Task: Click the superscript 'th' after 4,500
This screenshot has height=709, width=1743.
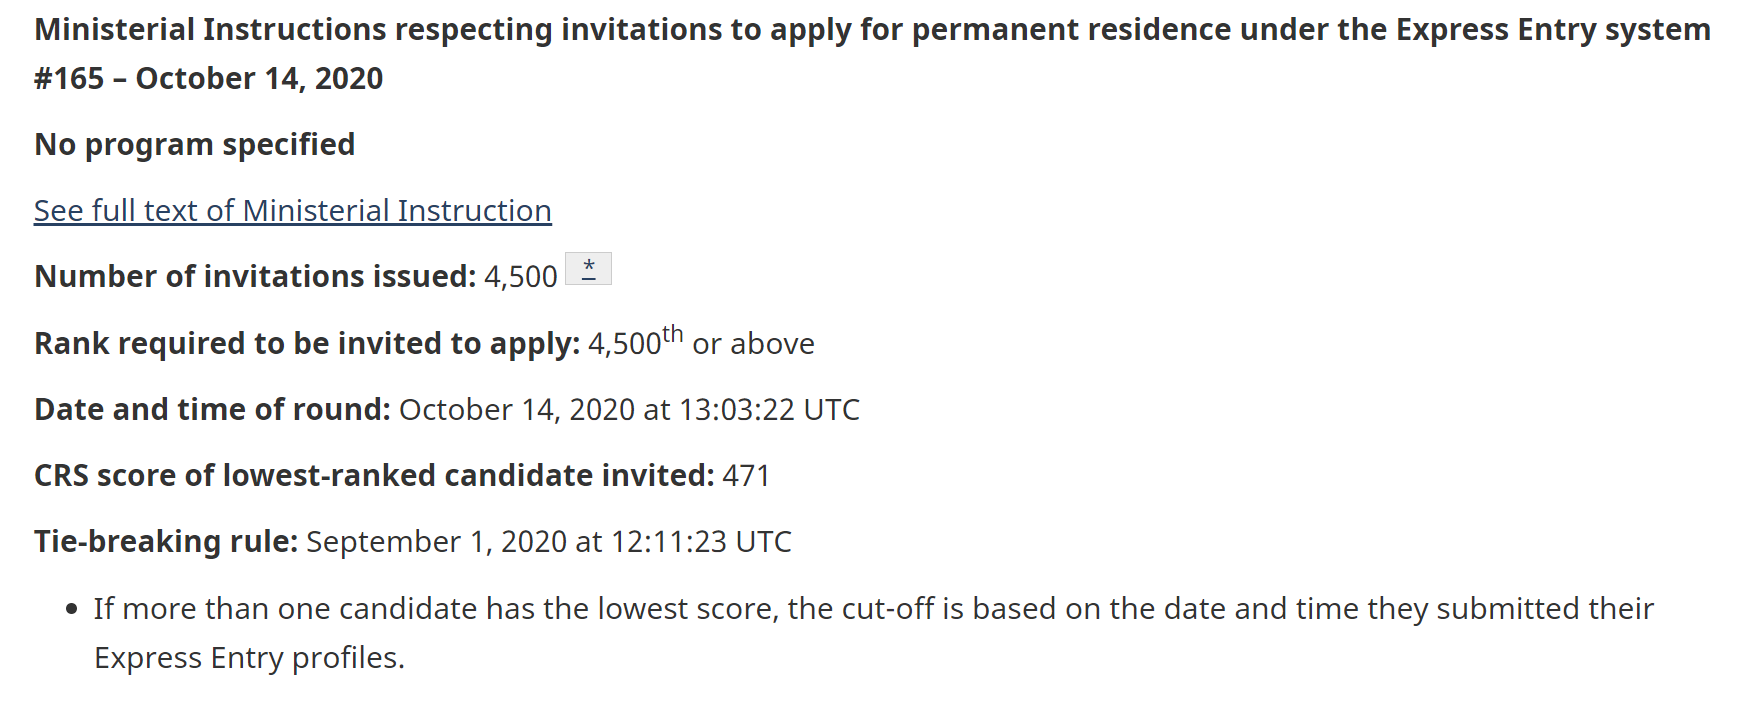Action: click(x=672, y=334)
